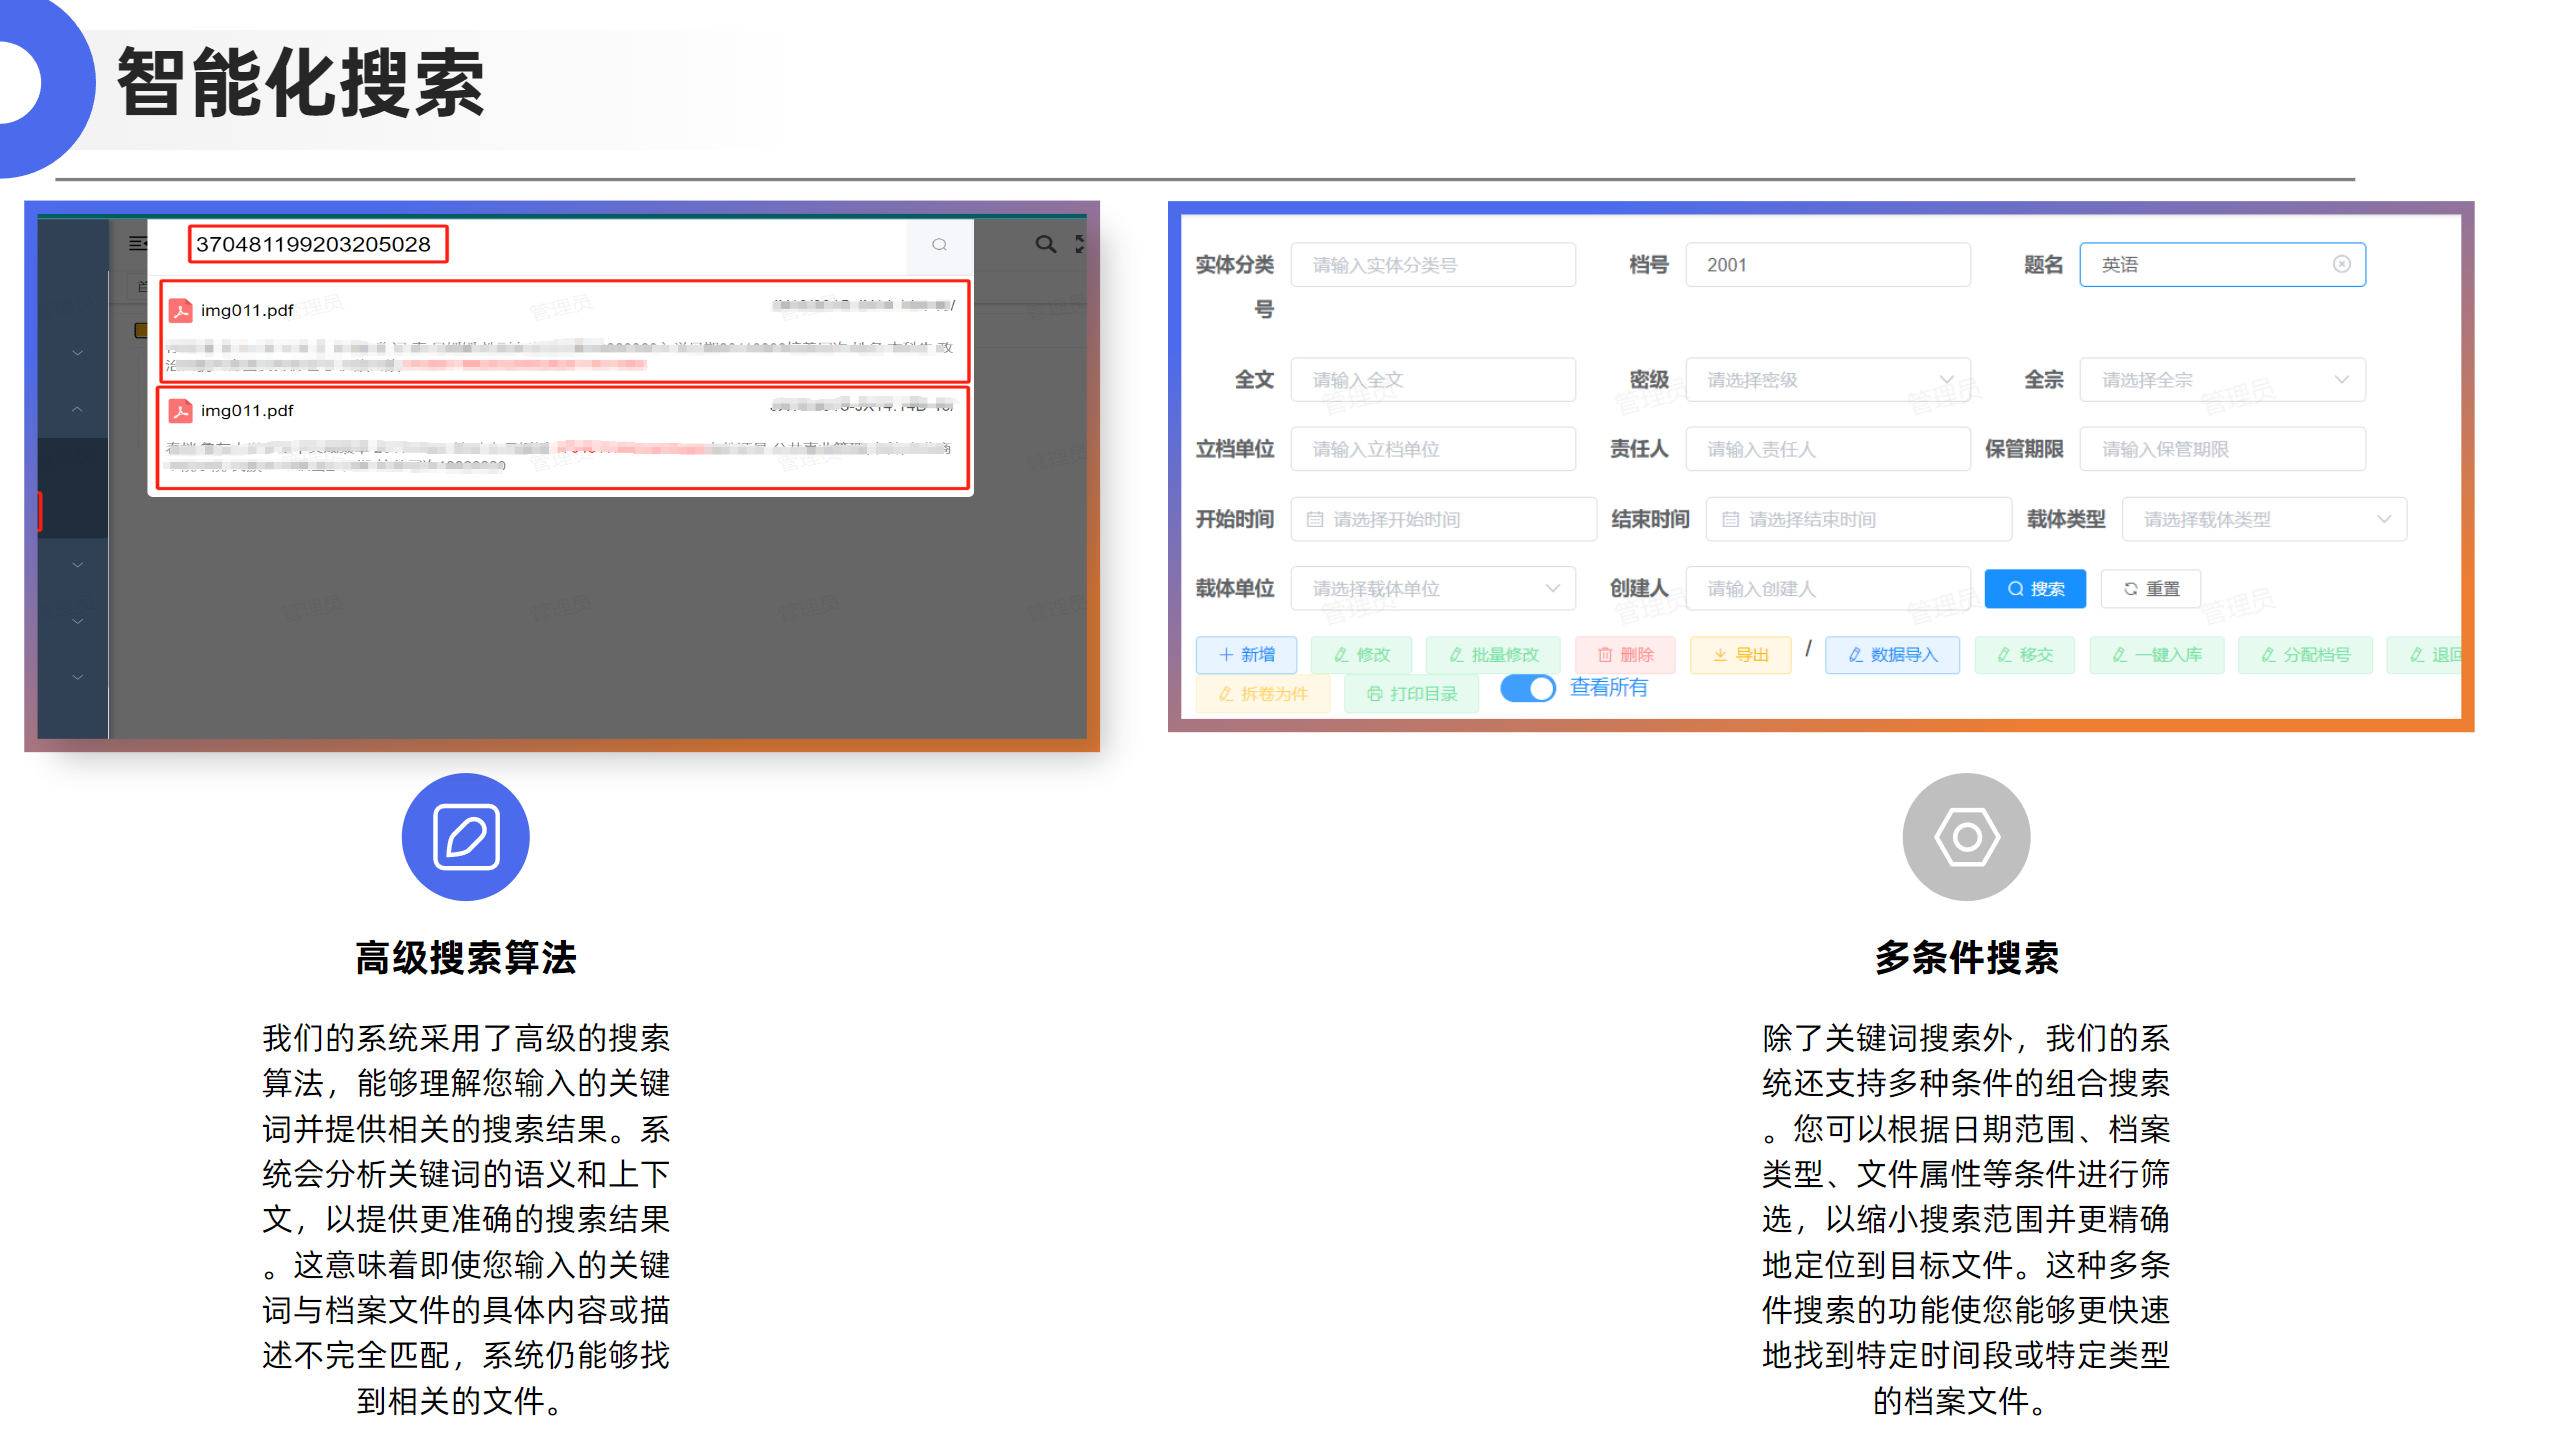Click the gray hexagon settings circle icon
This screenshot has width=2560, height=1439.
(1965, 836)
